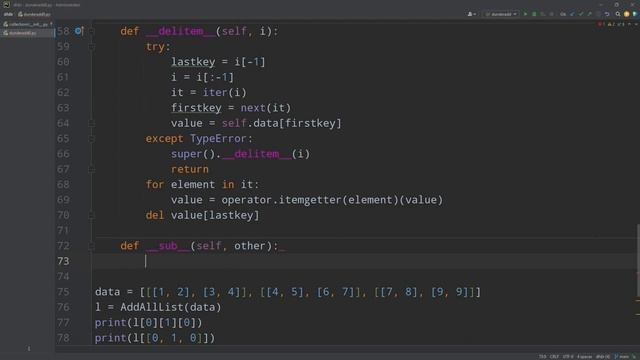Click the override gutter icon on line 58
Screen dimensions: 640x360
coord(79,31)
